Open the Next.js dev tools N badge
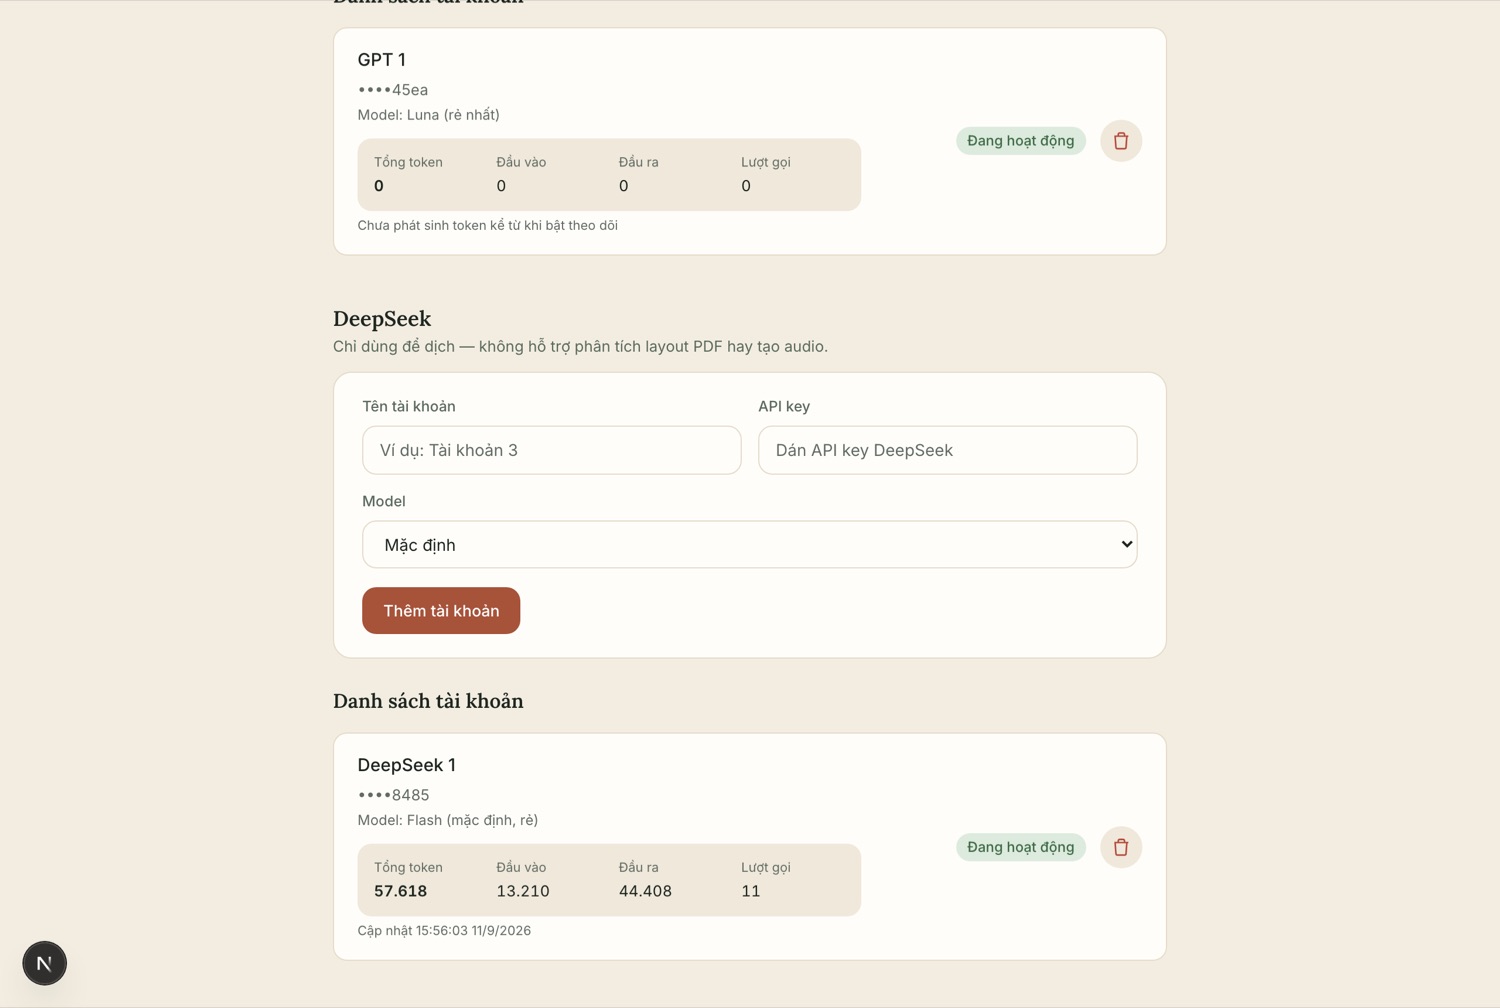This screenshot has height=1008, width=1500. 45,963
